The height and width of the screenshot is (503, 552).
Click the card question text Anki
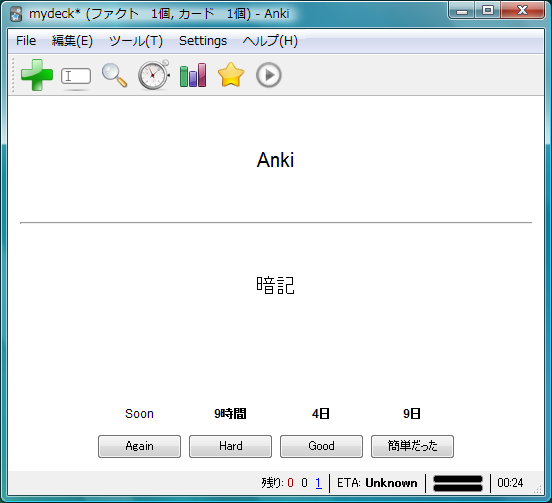click(275, 160)
